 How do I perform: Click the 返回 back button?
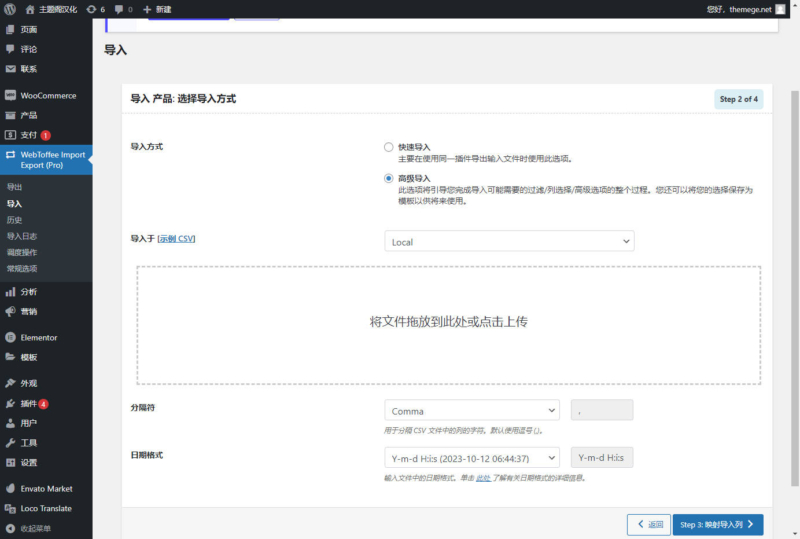point(649,524)
